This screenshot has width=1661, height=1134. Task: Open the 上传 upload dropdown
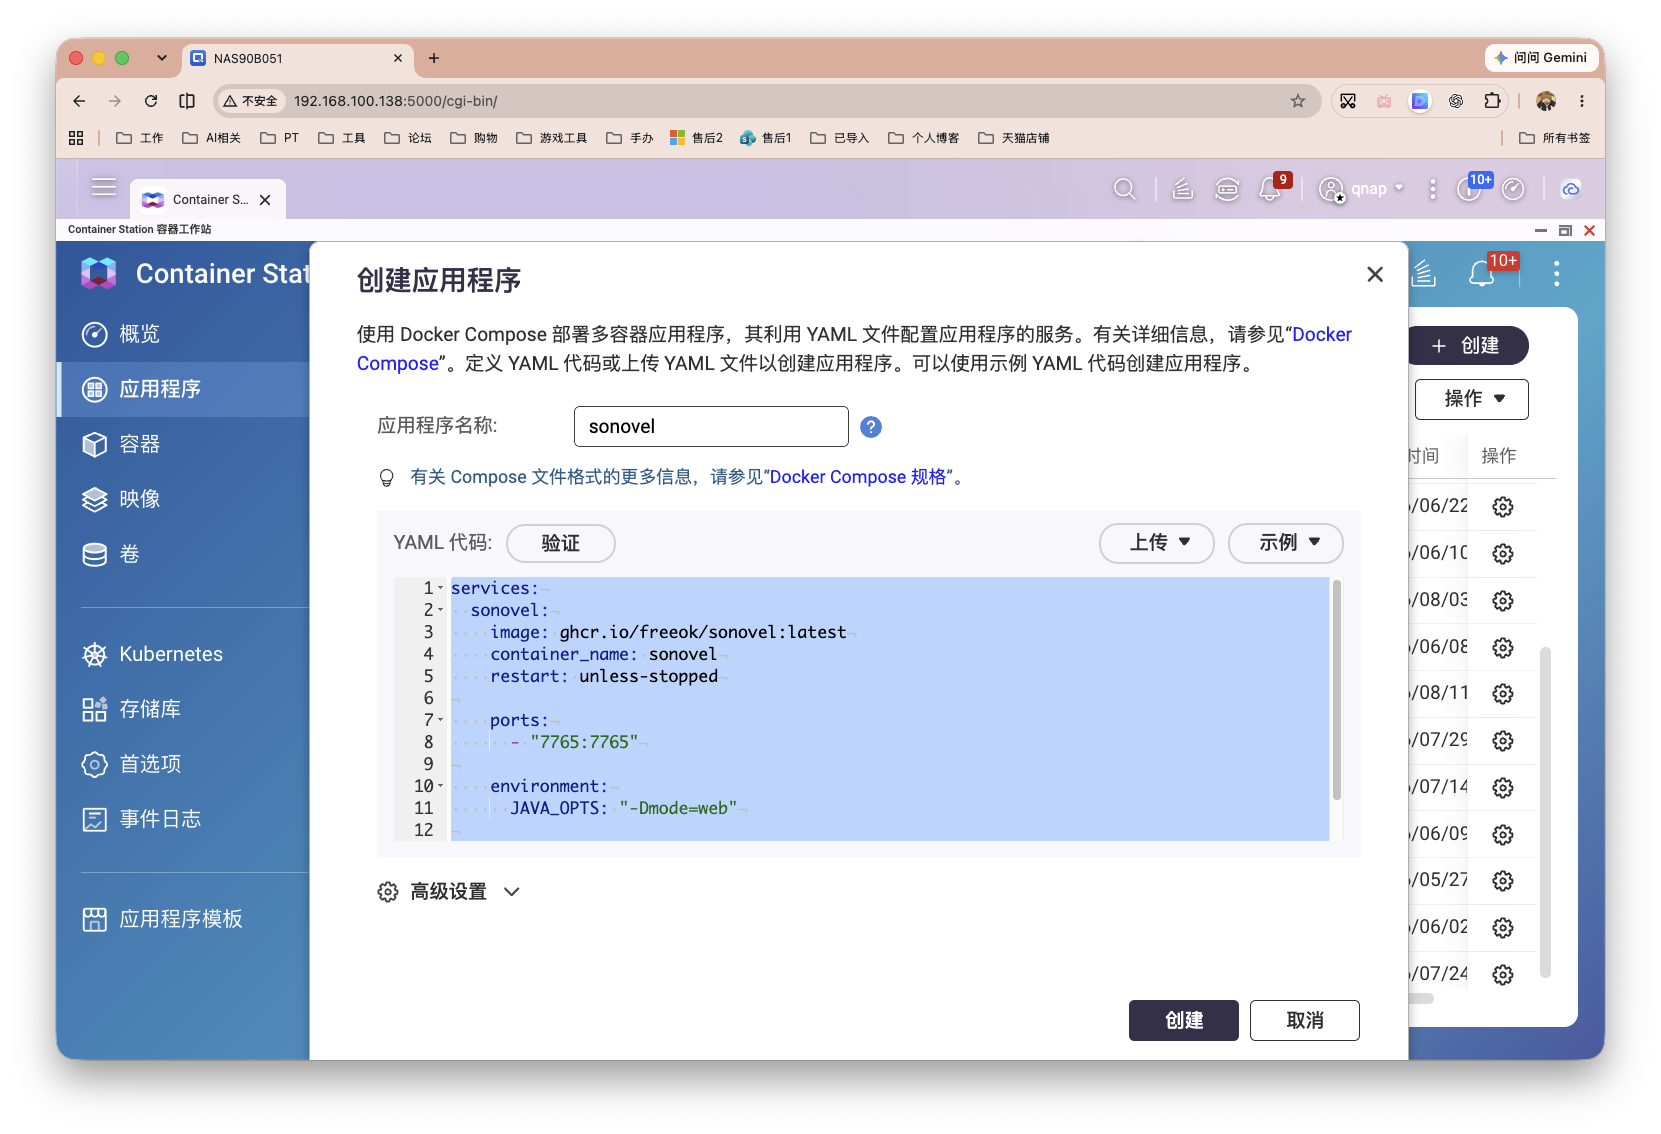[x=1157, y=542]
